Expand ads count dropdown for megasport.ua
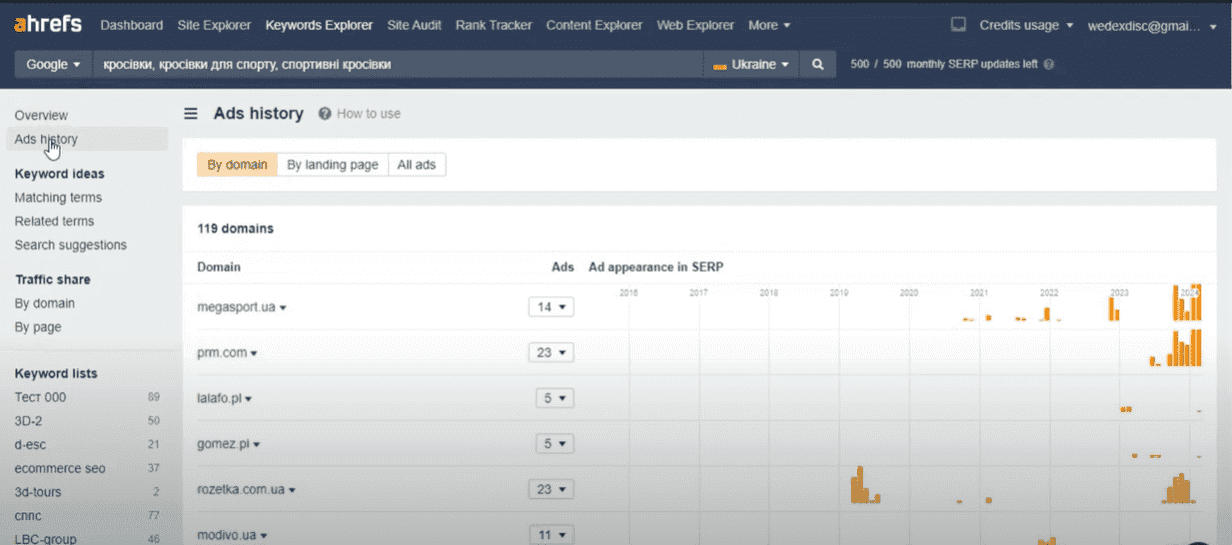 coord(551,307)
